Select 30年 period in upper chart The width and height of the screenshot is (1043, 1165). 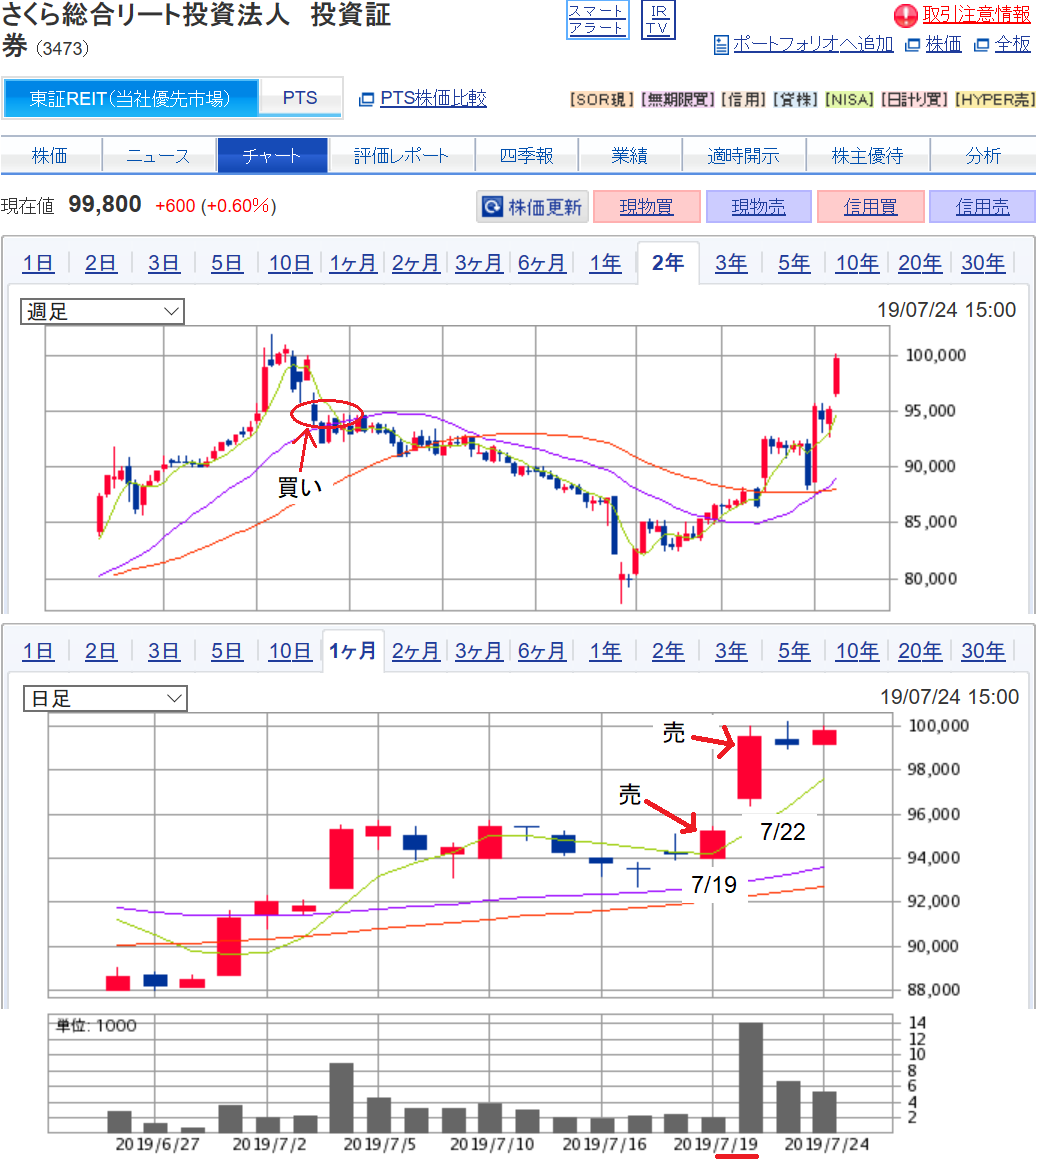pos(983,263)
